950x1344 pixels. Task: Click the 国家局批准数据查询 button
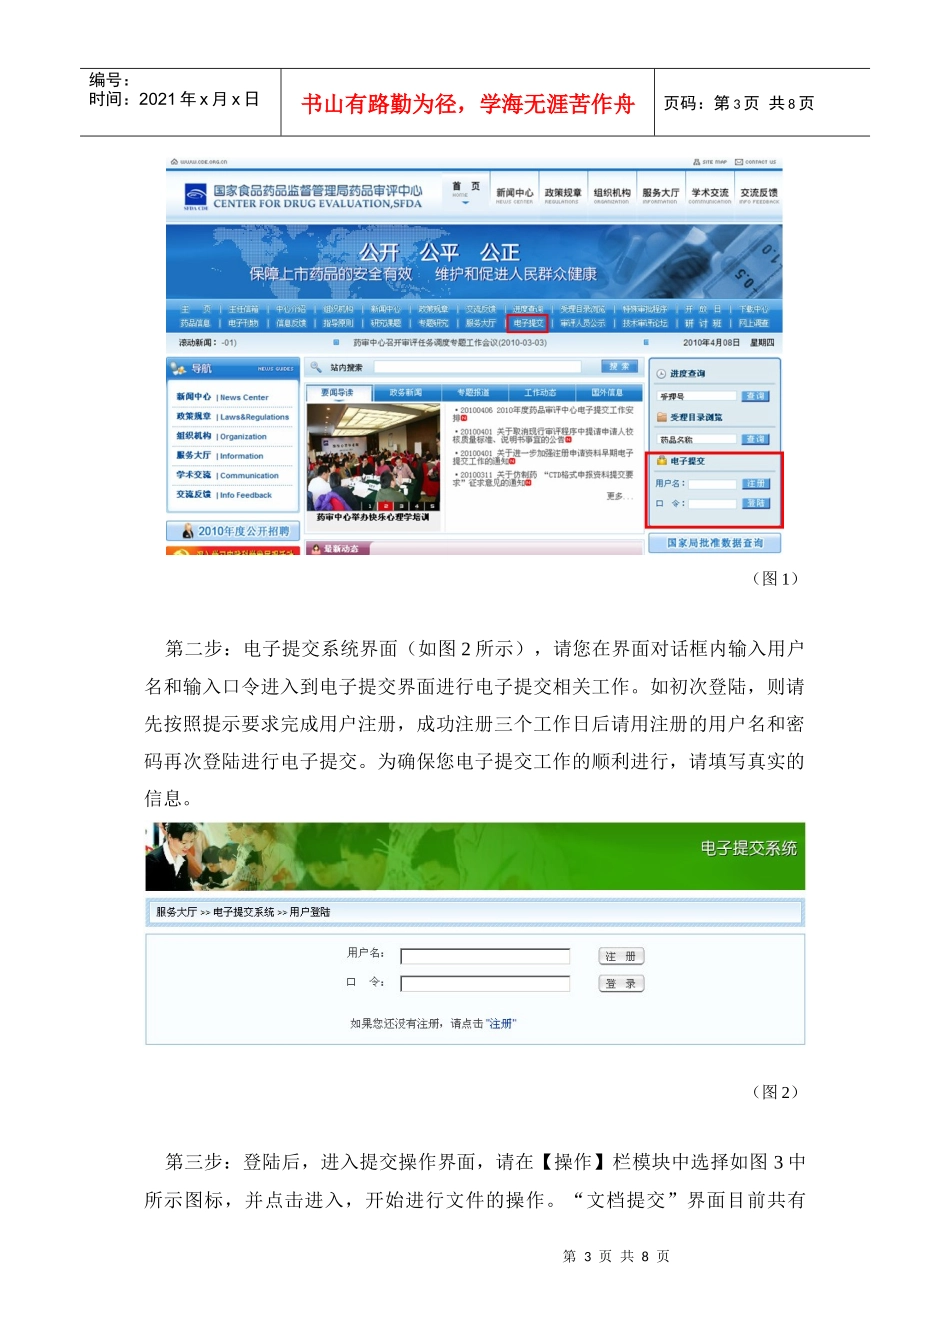pos(715,543)
